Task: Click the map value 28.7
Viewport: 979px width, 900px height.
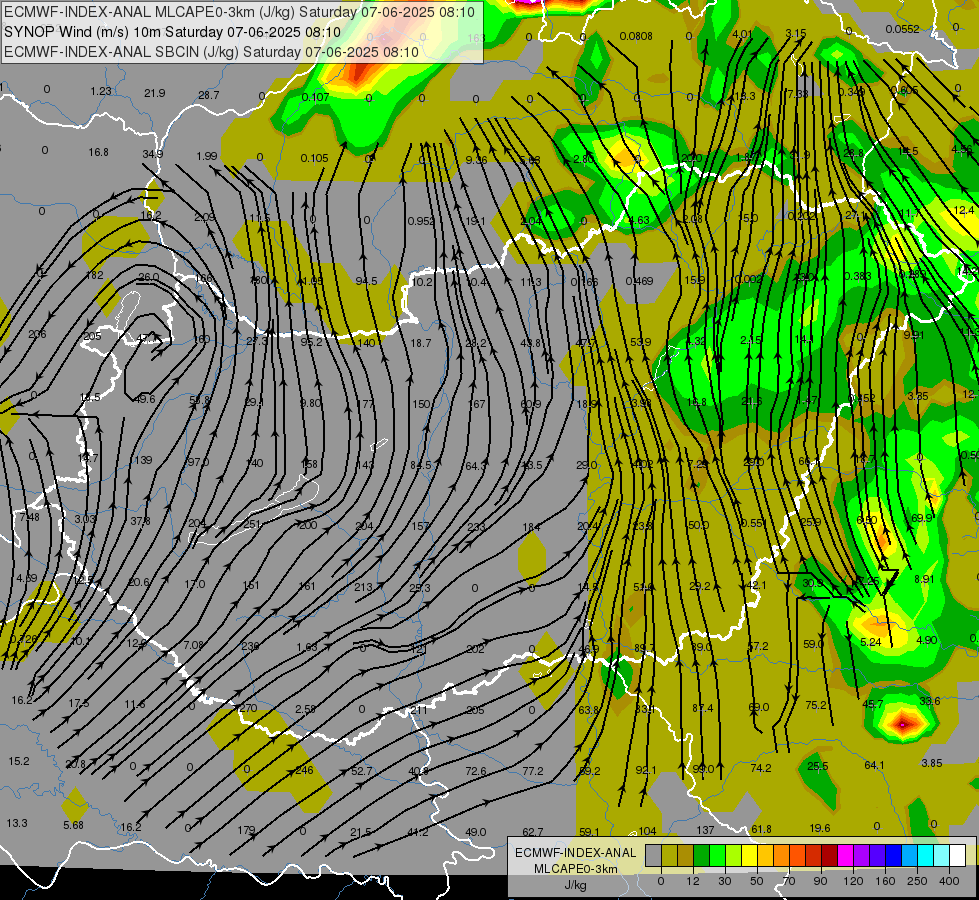Action: [209, 95]
